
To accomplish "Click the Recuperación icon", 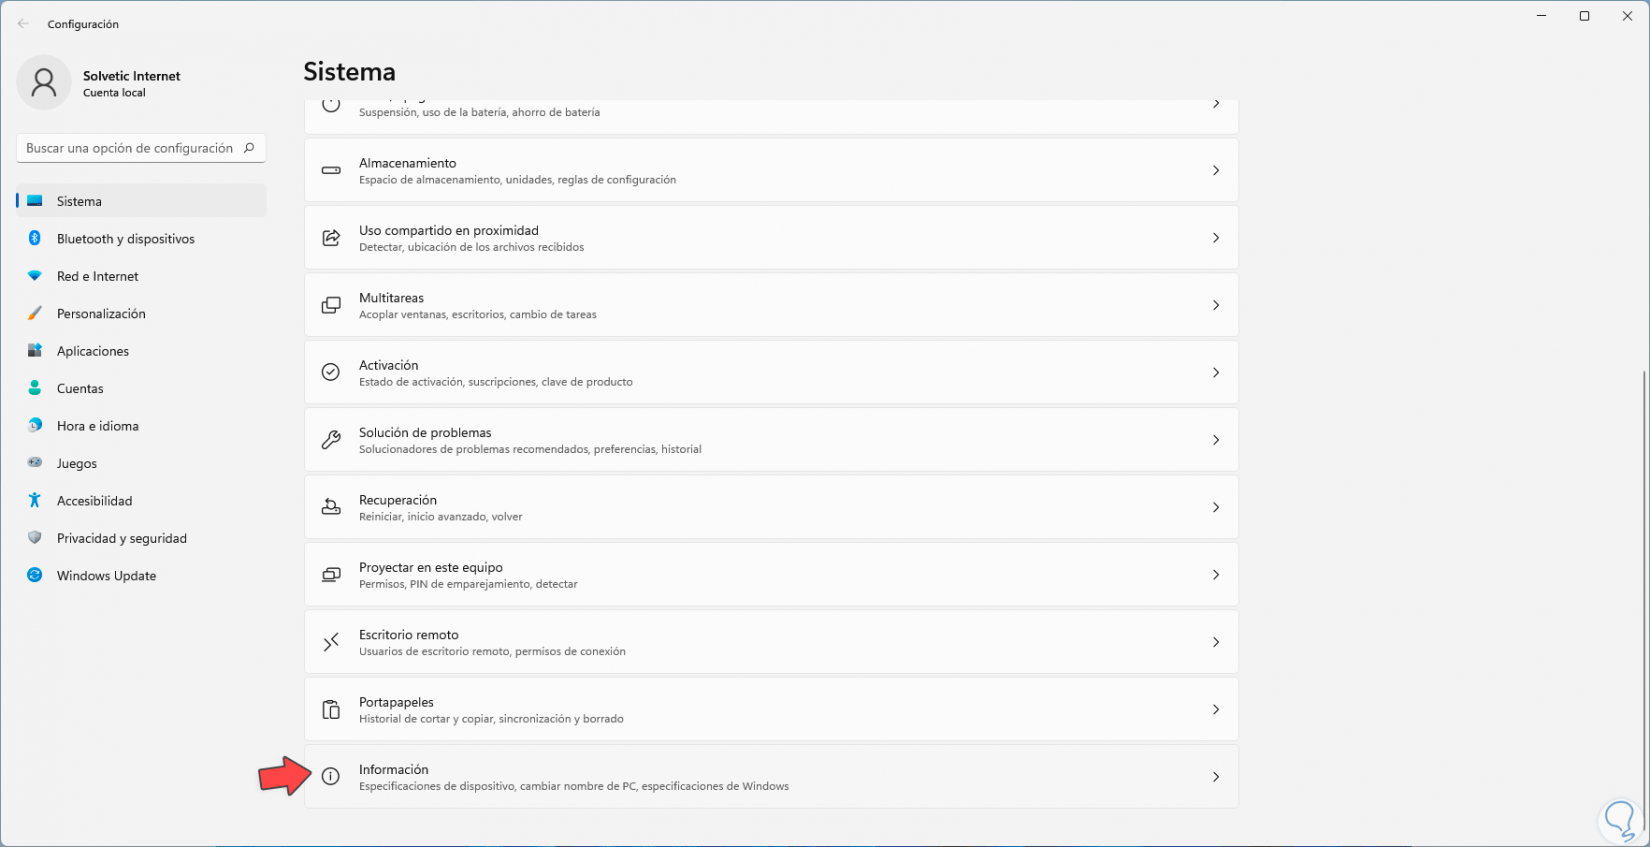I will pyautogui.click(x=331, y=507).
